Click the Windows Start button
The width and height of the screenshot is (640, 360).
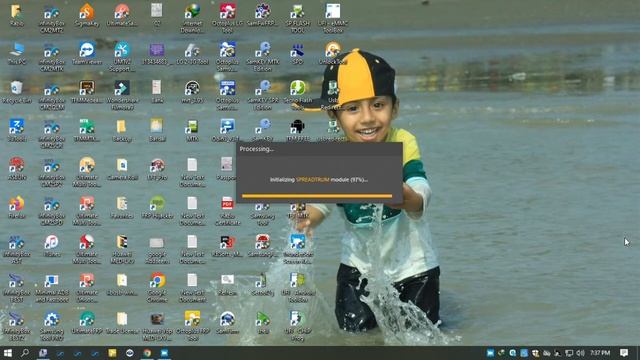[7, 353]
